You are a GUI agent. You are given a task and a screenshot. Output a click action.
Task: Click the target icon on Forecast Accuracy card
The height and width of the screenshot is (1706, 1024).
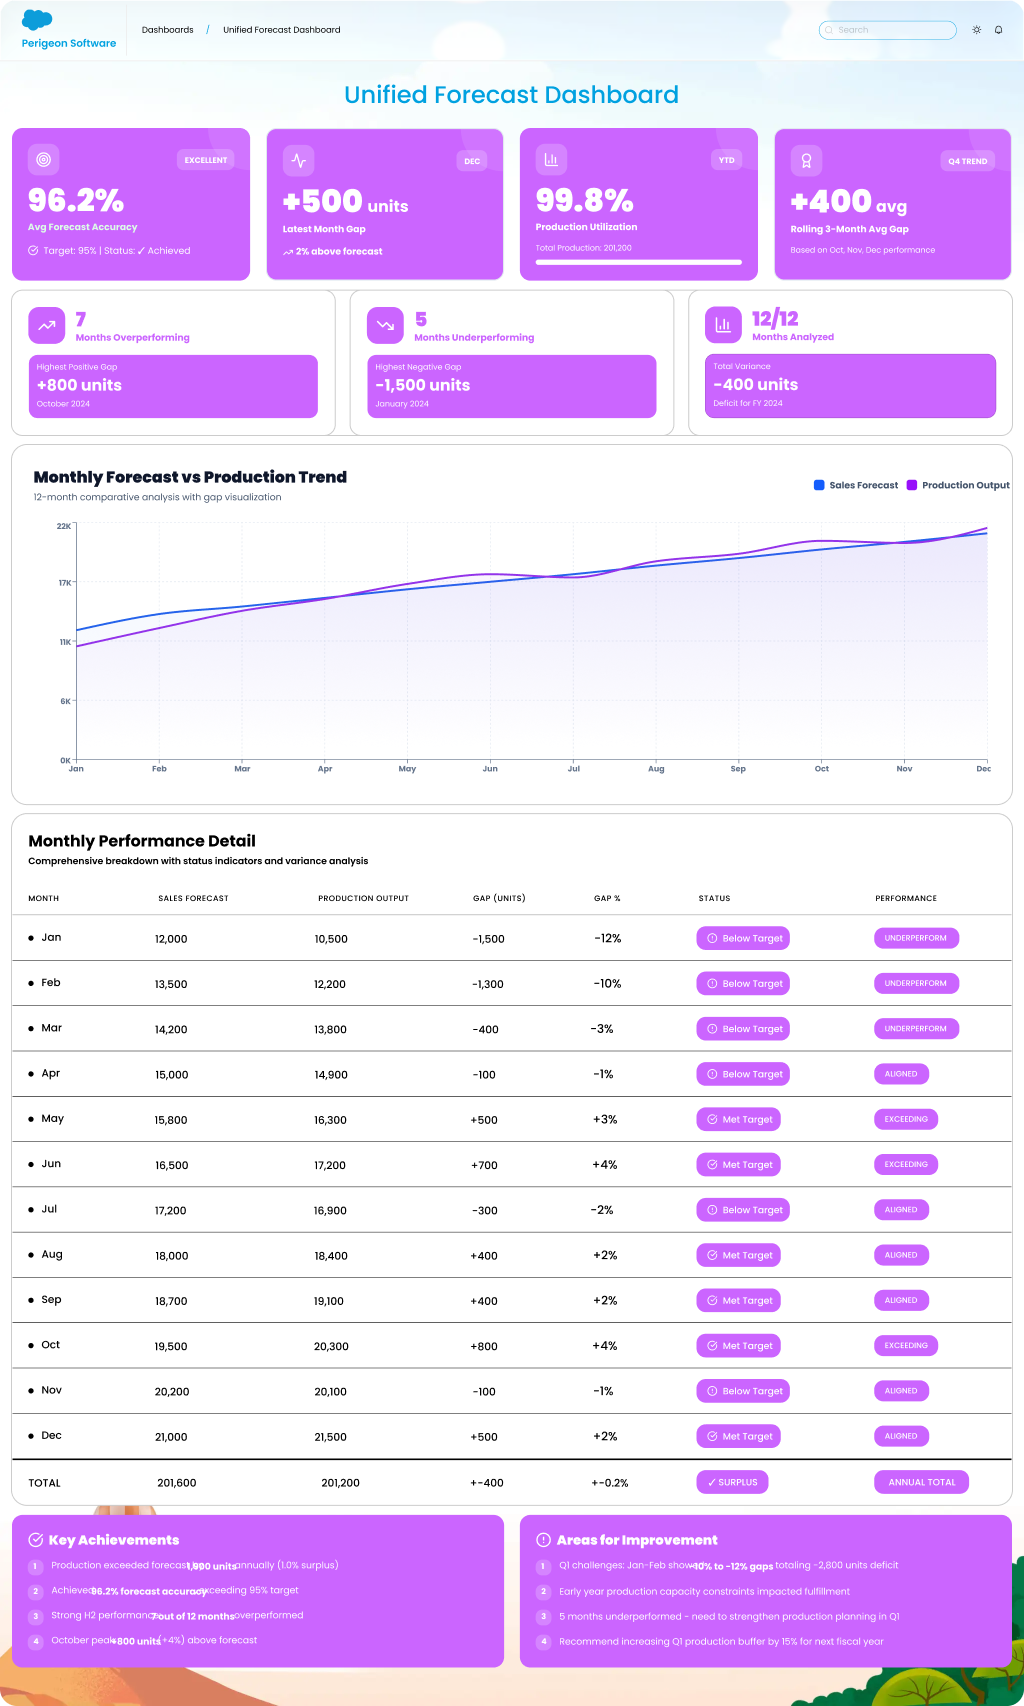[x=43, y=159]
